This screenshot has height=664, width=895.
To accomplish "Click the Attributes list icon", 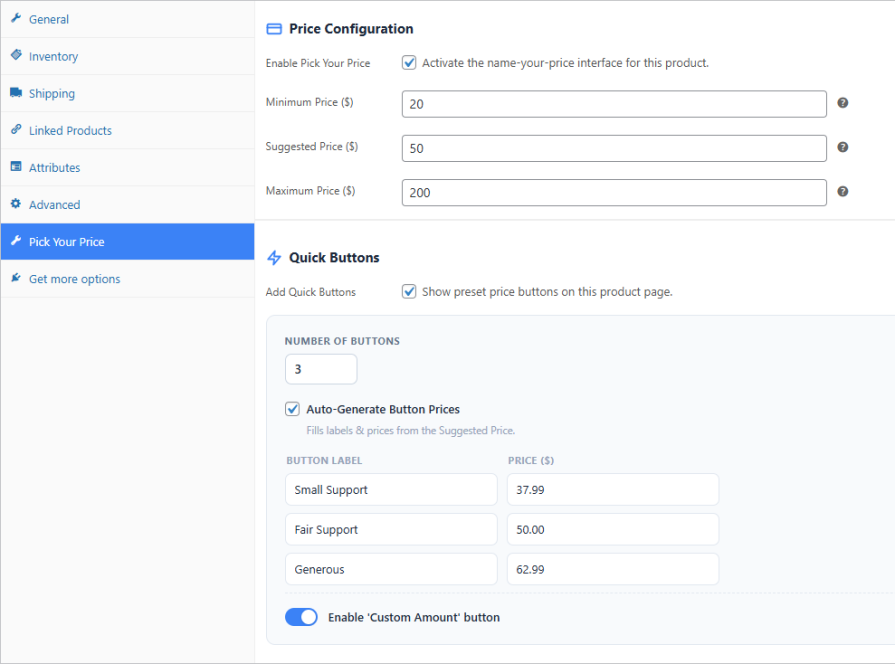I will [x=15, y=167].
